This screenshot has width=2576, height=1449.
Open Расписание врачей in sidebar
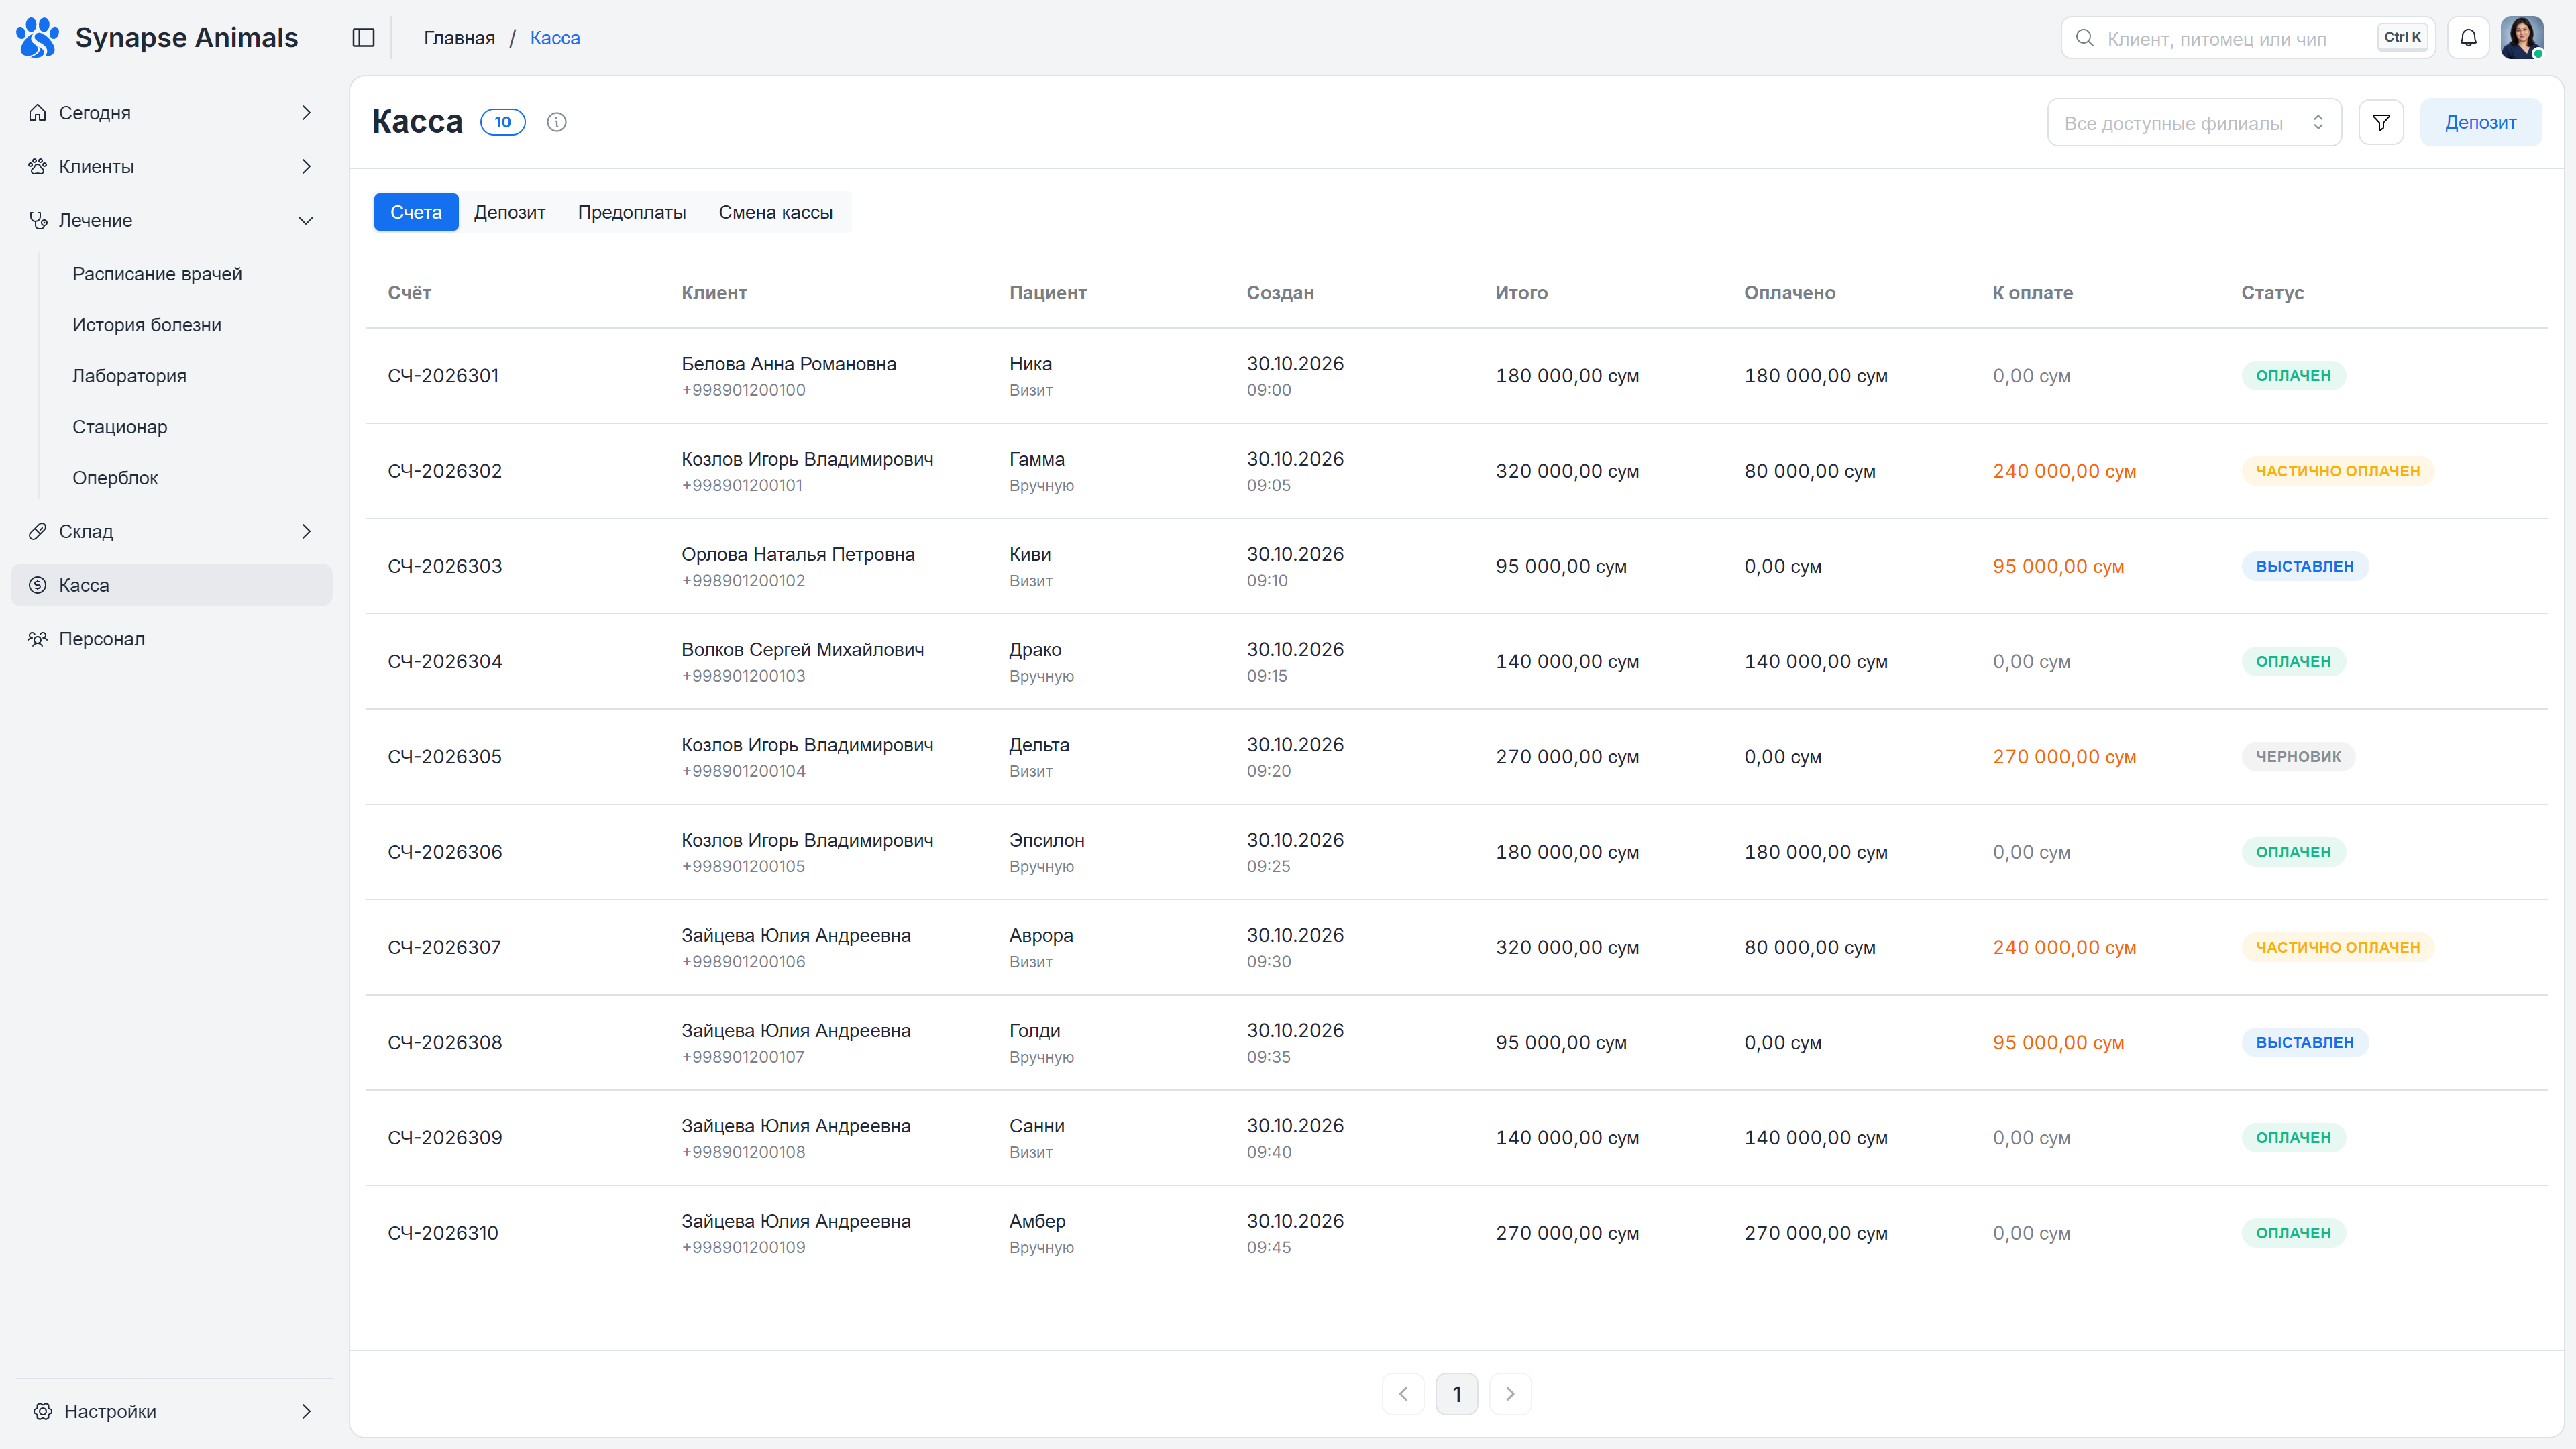click(157, 275)
